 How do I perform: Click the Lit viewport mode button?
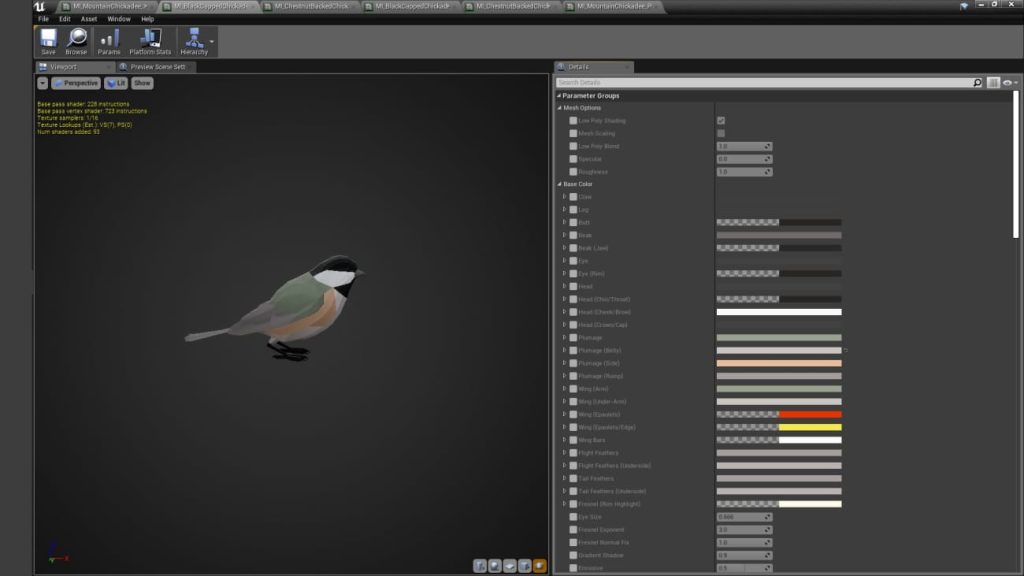(118, 82)
